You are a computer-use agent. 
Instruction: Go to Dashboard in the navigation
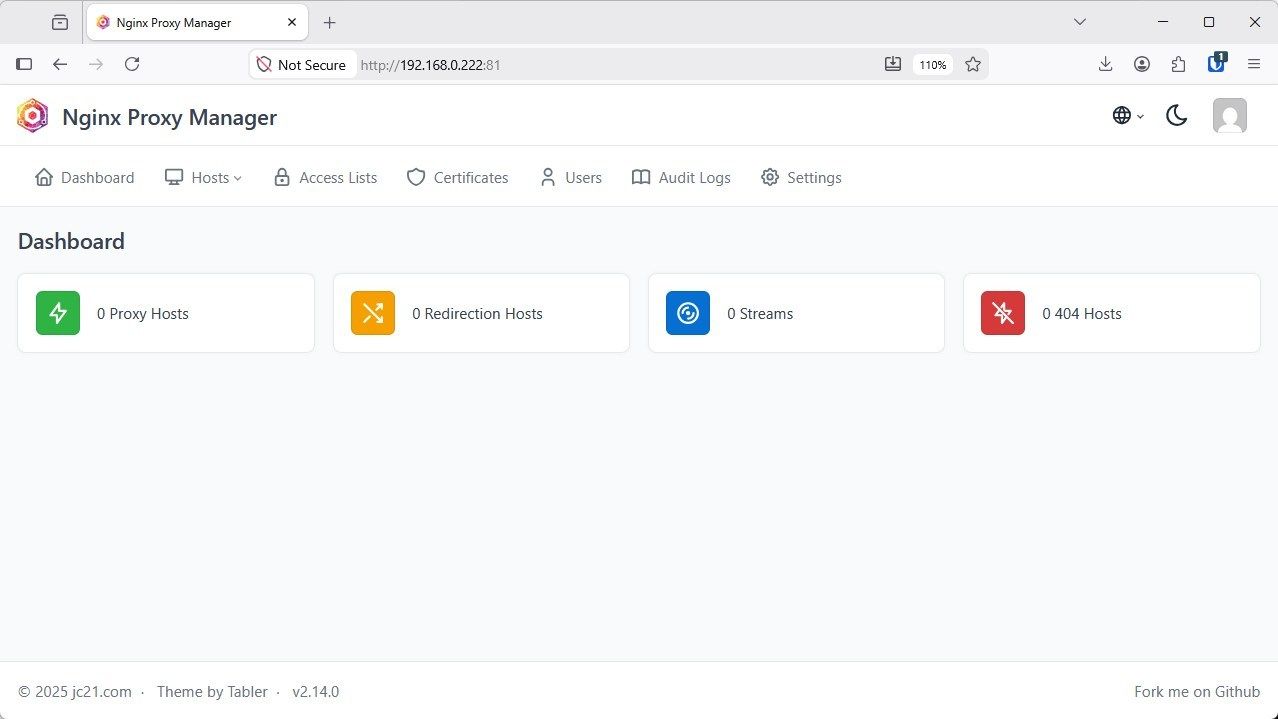[84, 177]
